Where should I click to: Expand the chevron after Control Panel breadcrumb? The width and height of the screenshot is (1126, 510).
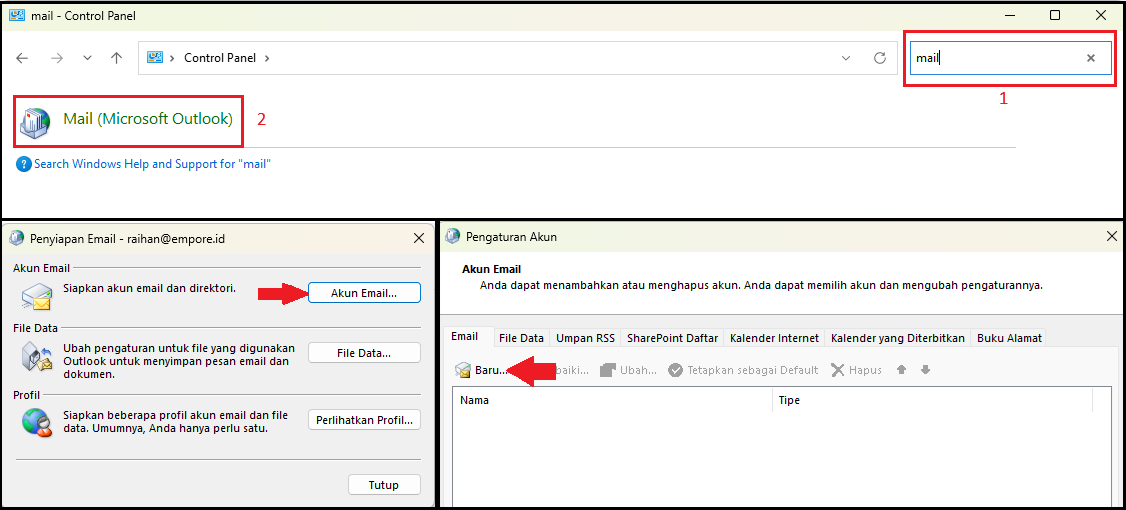[x=267, y=58]
